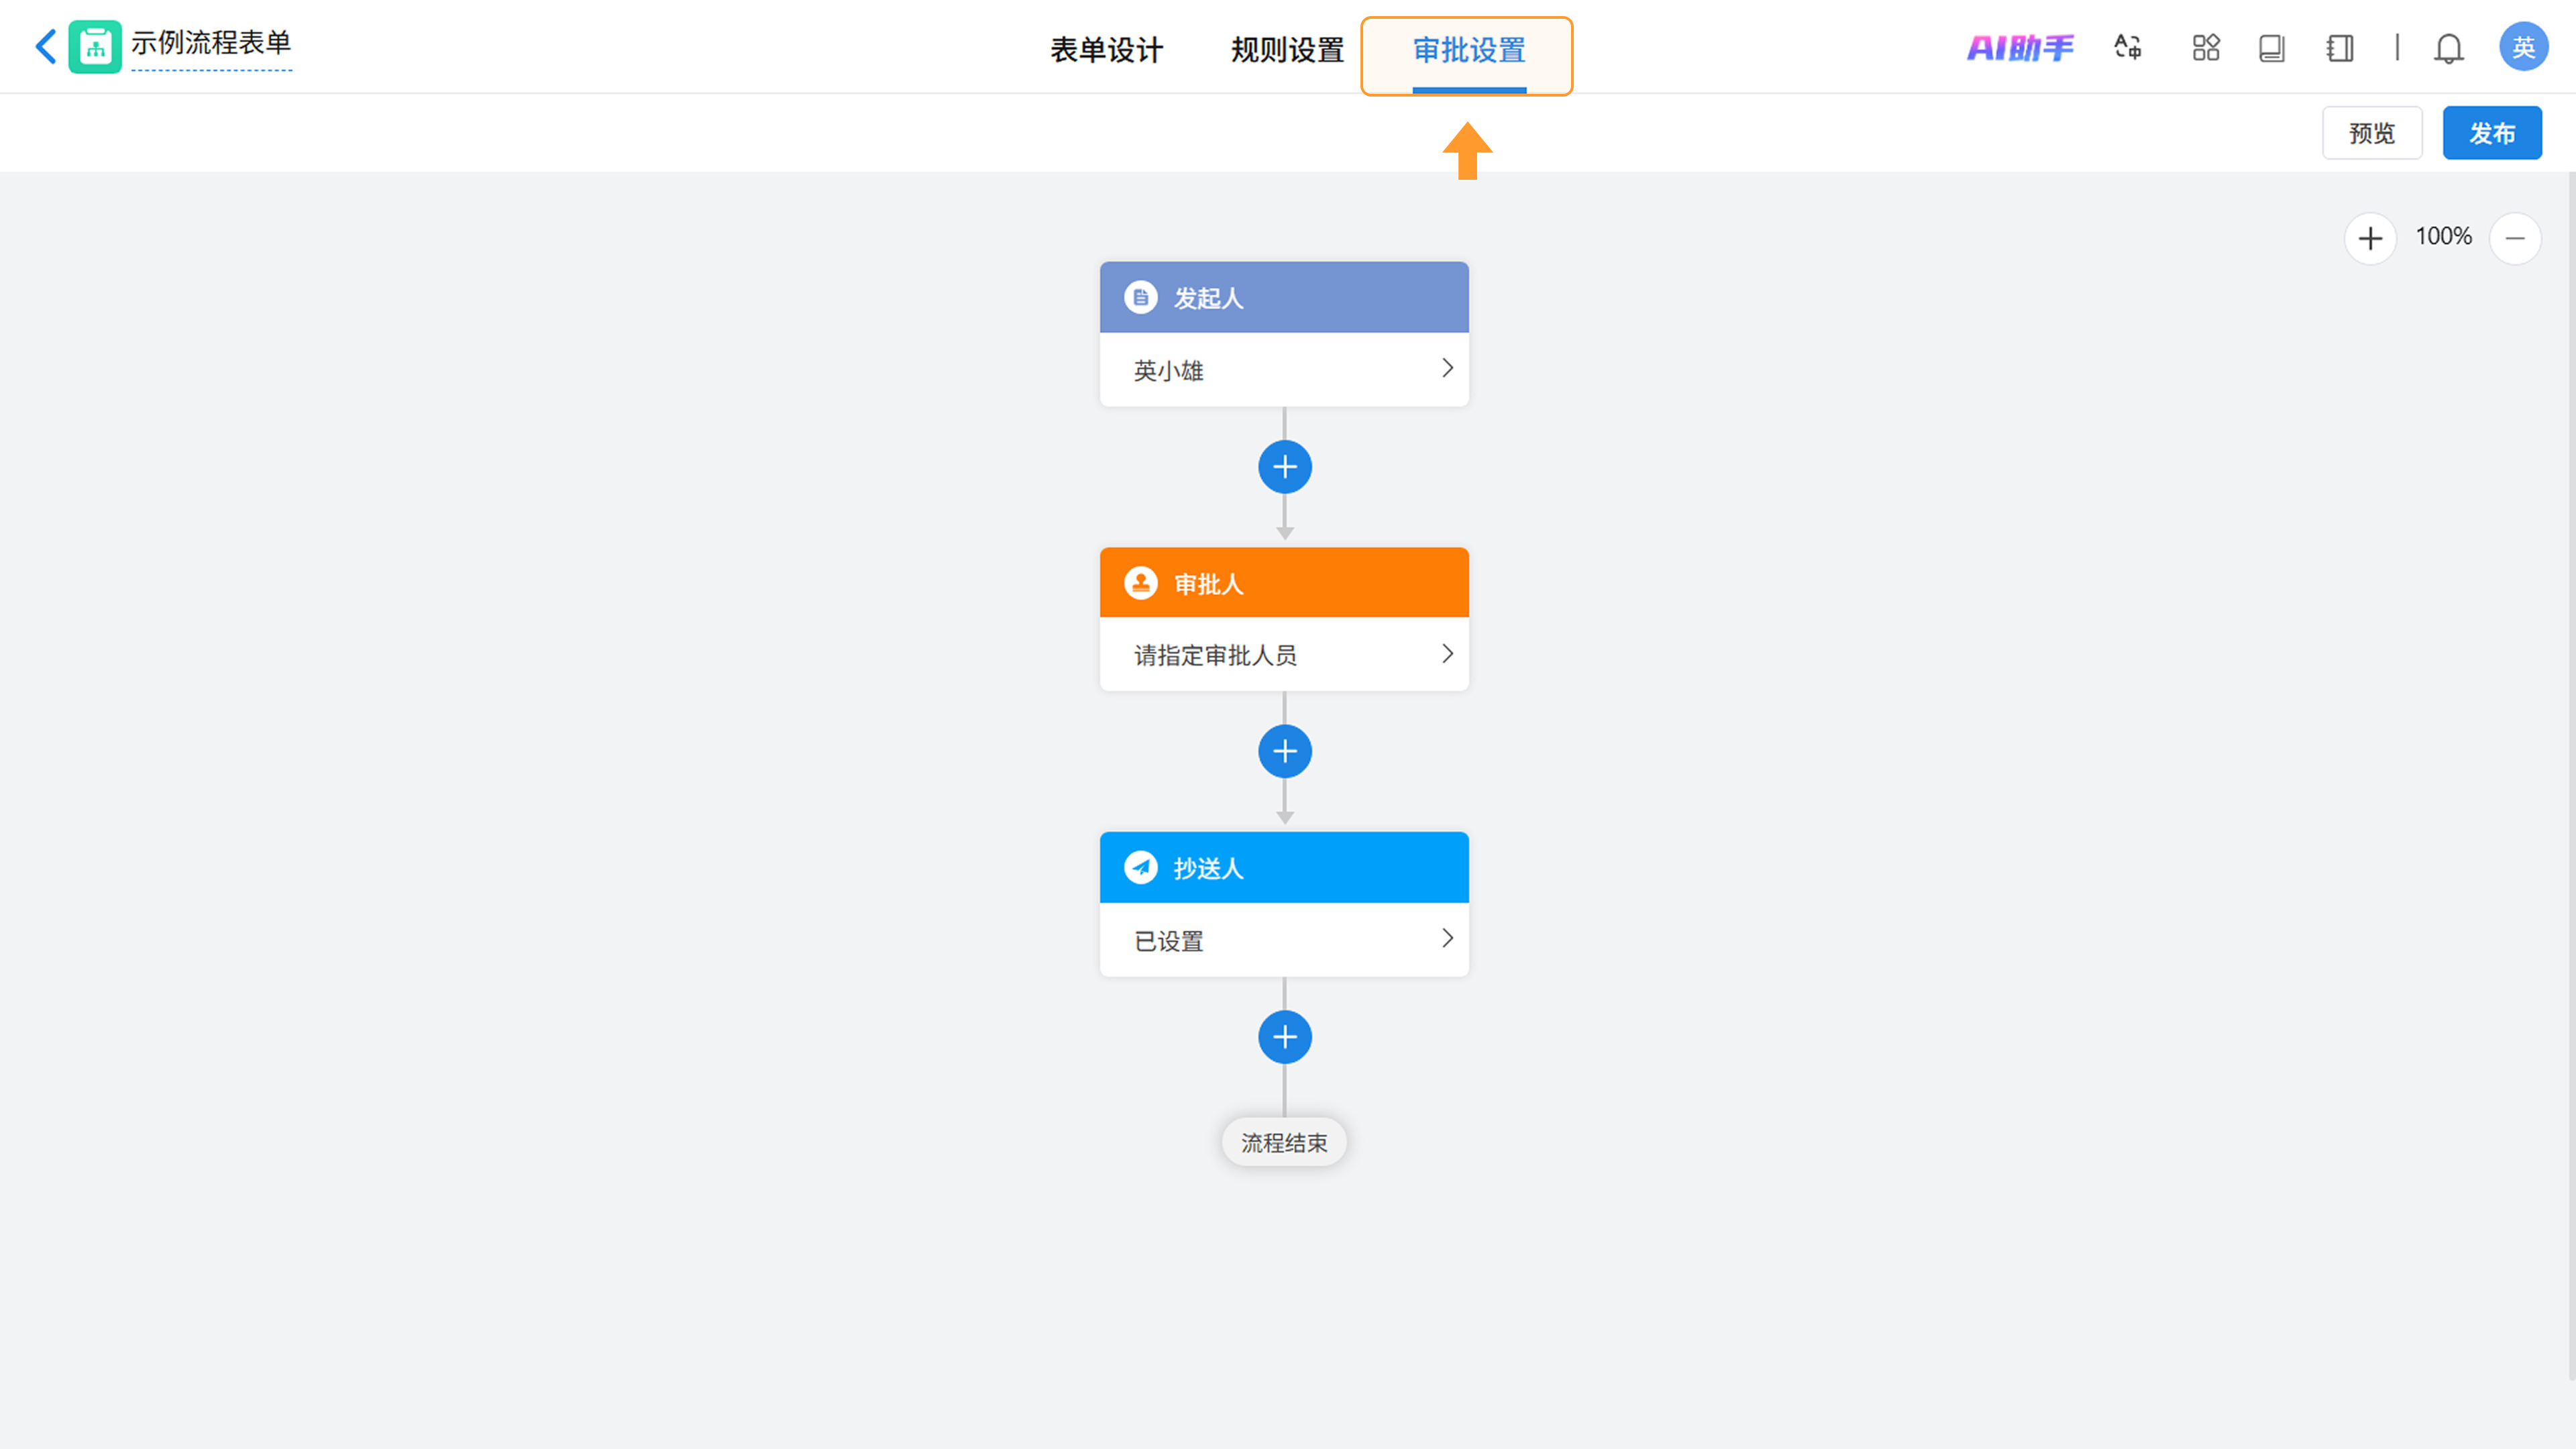Zoom in canvas with plus button
This screenshot has height=1449, width=2576.
click(x=2369, y=238)
